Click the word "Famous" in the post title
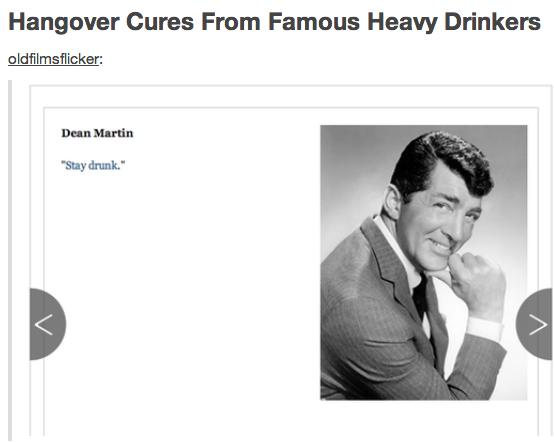The width and height of the screenshot is (554, 442). pyautogui.click(x=314, y=22)
